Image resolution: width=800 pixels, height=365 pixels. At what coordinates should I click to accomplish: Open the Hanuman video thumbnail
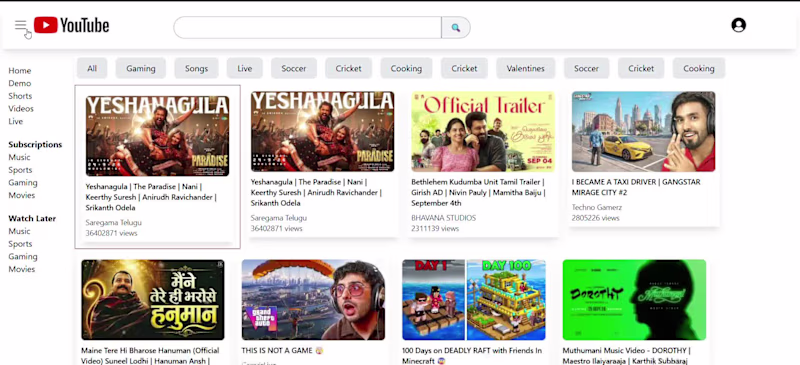point(153,300)
